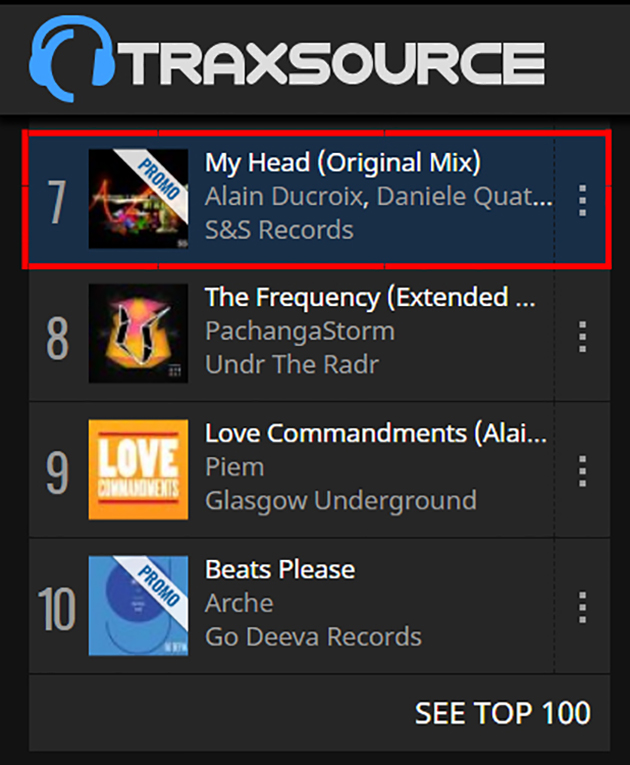
Task: Click SEE TOP 100 link
Action: (503, 713)
